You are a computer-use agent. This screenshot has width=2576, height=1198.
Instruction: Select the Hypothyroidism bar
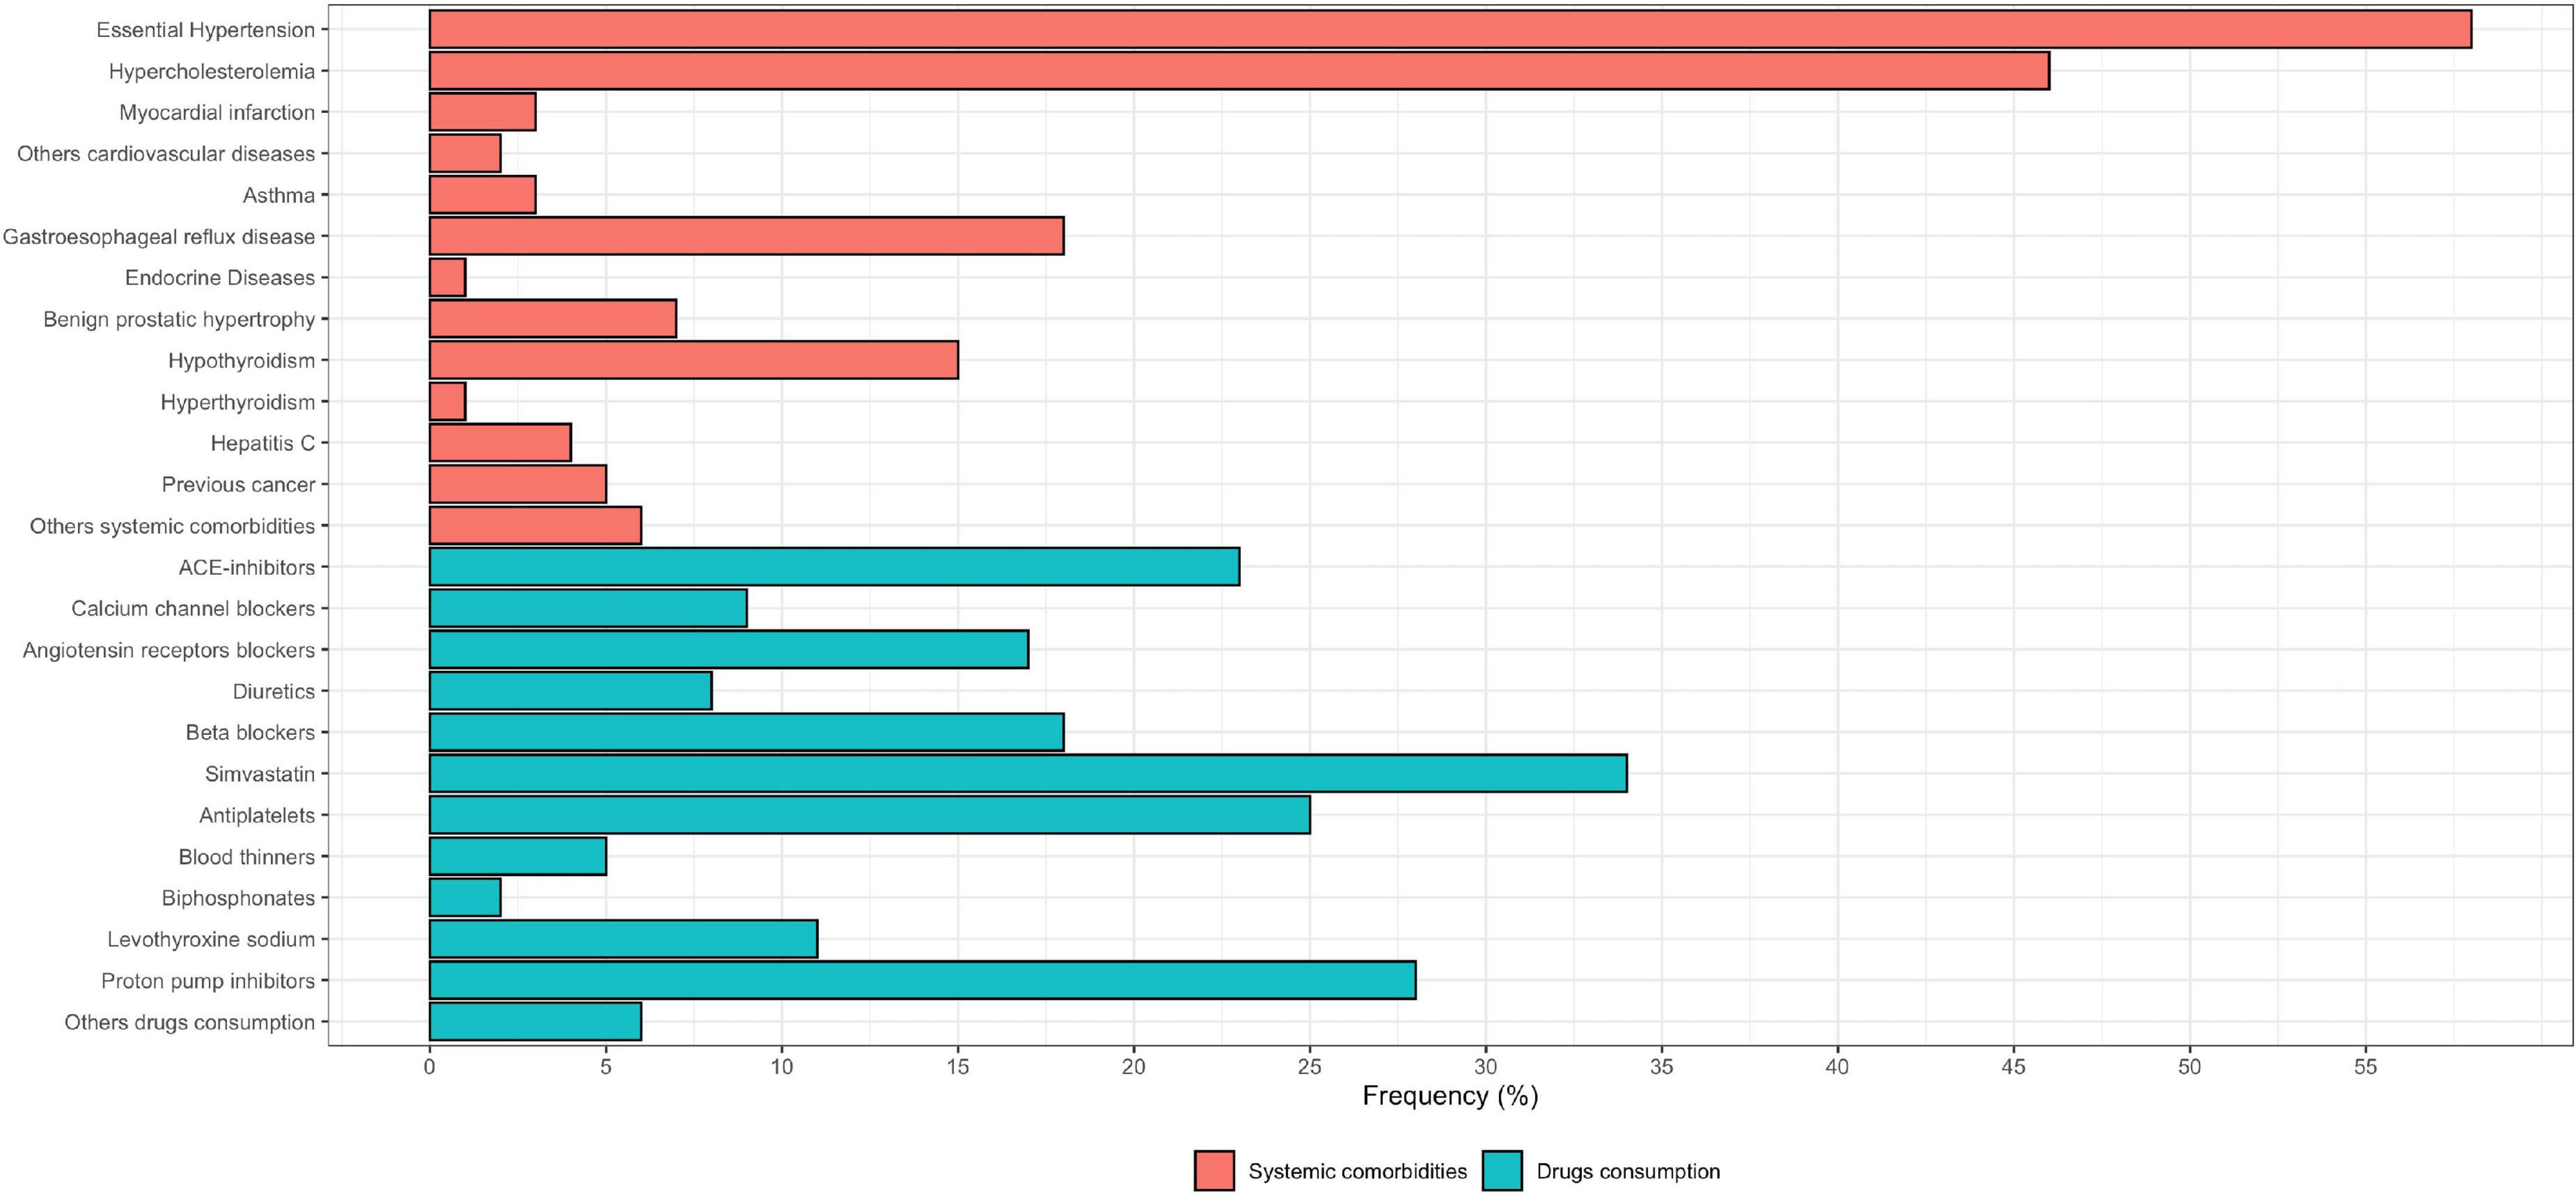694,360
